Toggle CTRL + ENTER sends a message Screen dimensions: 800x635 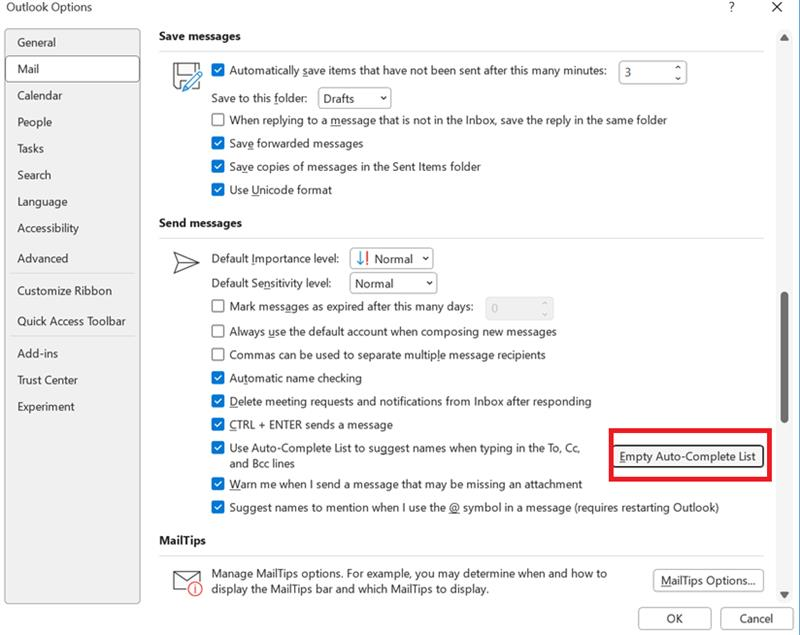click(x=218, y=424)
